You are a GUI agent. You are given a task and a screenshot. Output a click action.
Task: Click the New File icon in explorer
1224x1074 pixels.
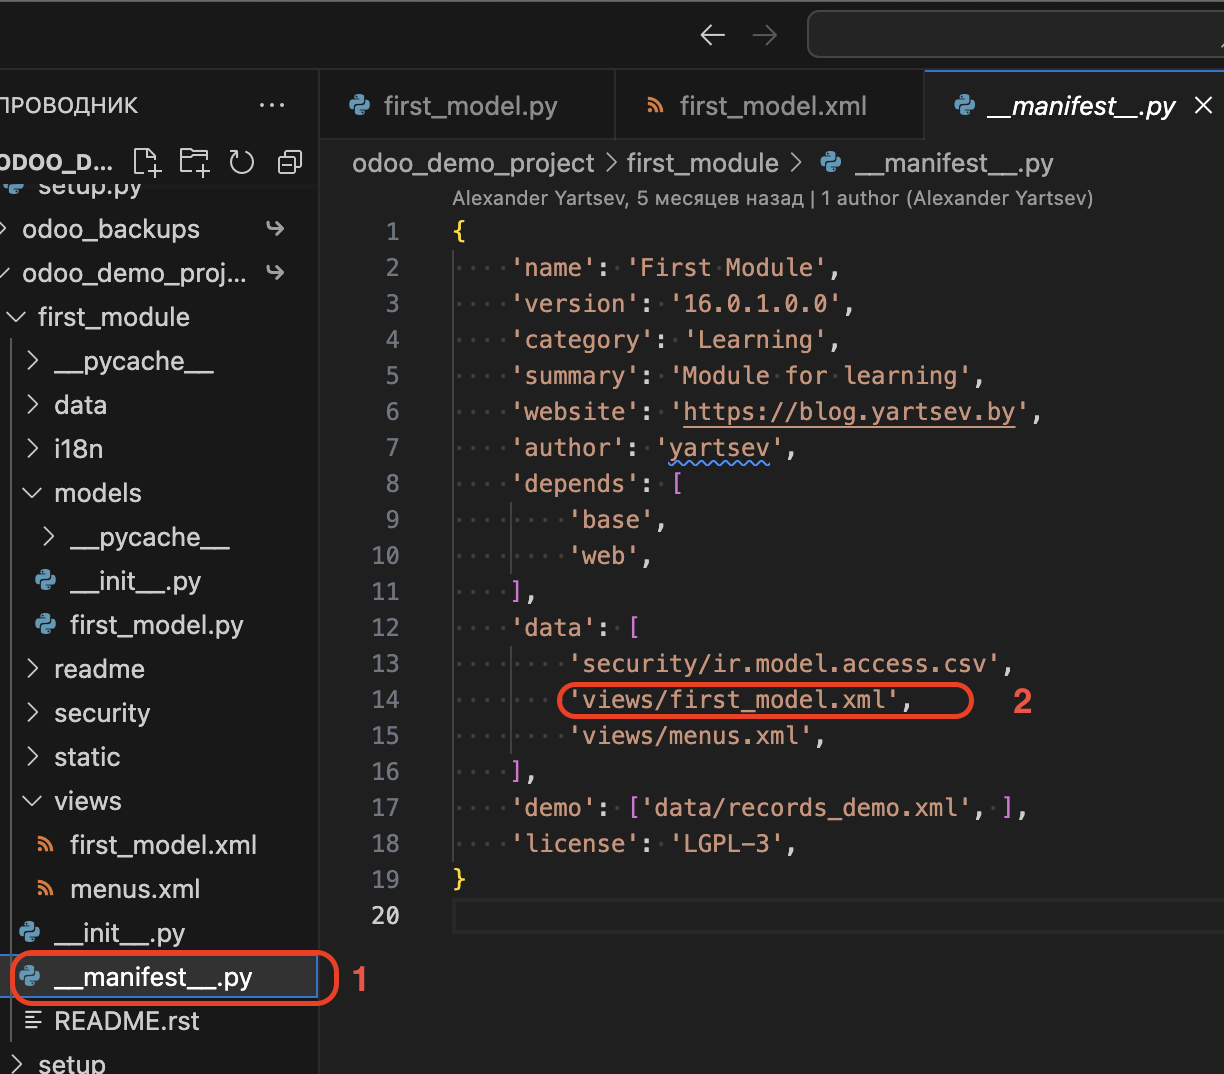coord(147,162)
